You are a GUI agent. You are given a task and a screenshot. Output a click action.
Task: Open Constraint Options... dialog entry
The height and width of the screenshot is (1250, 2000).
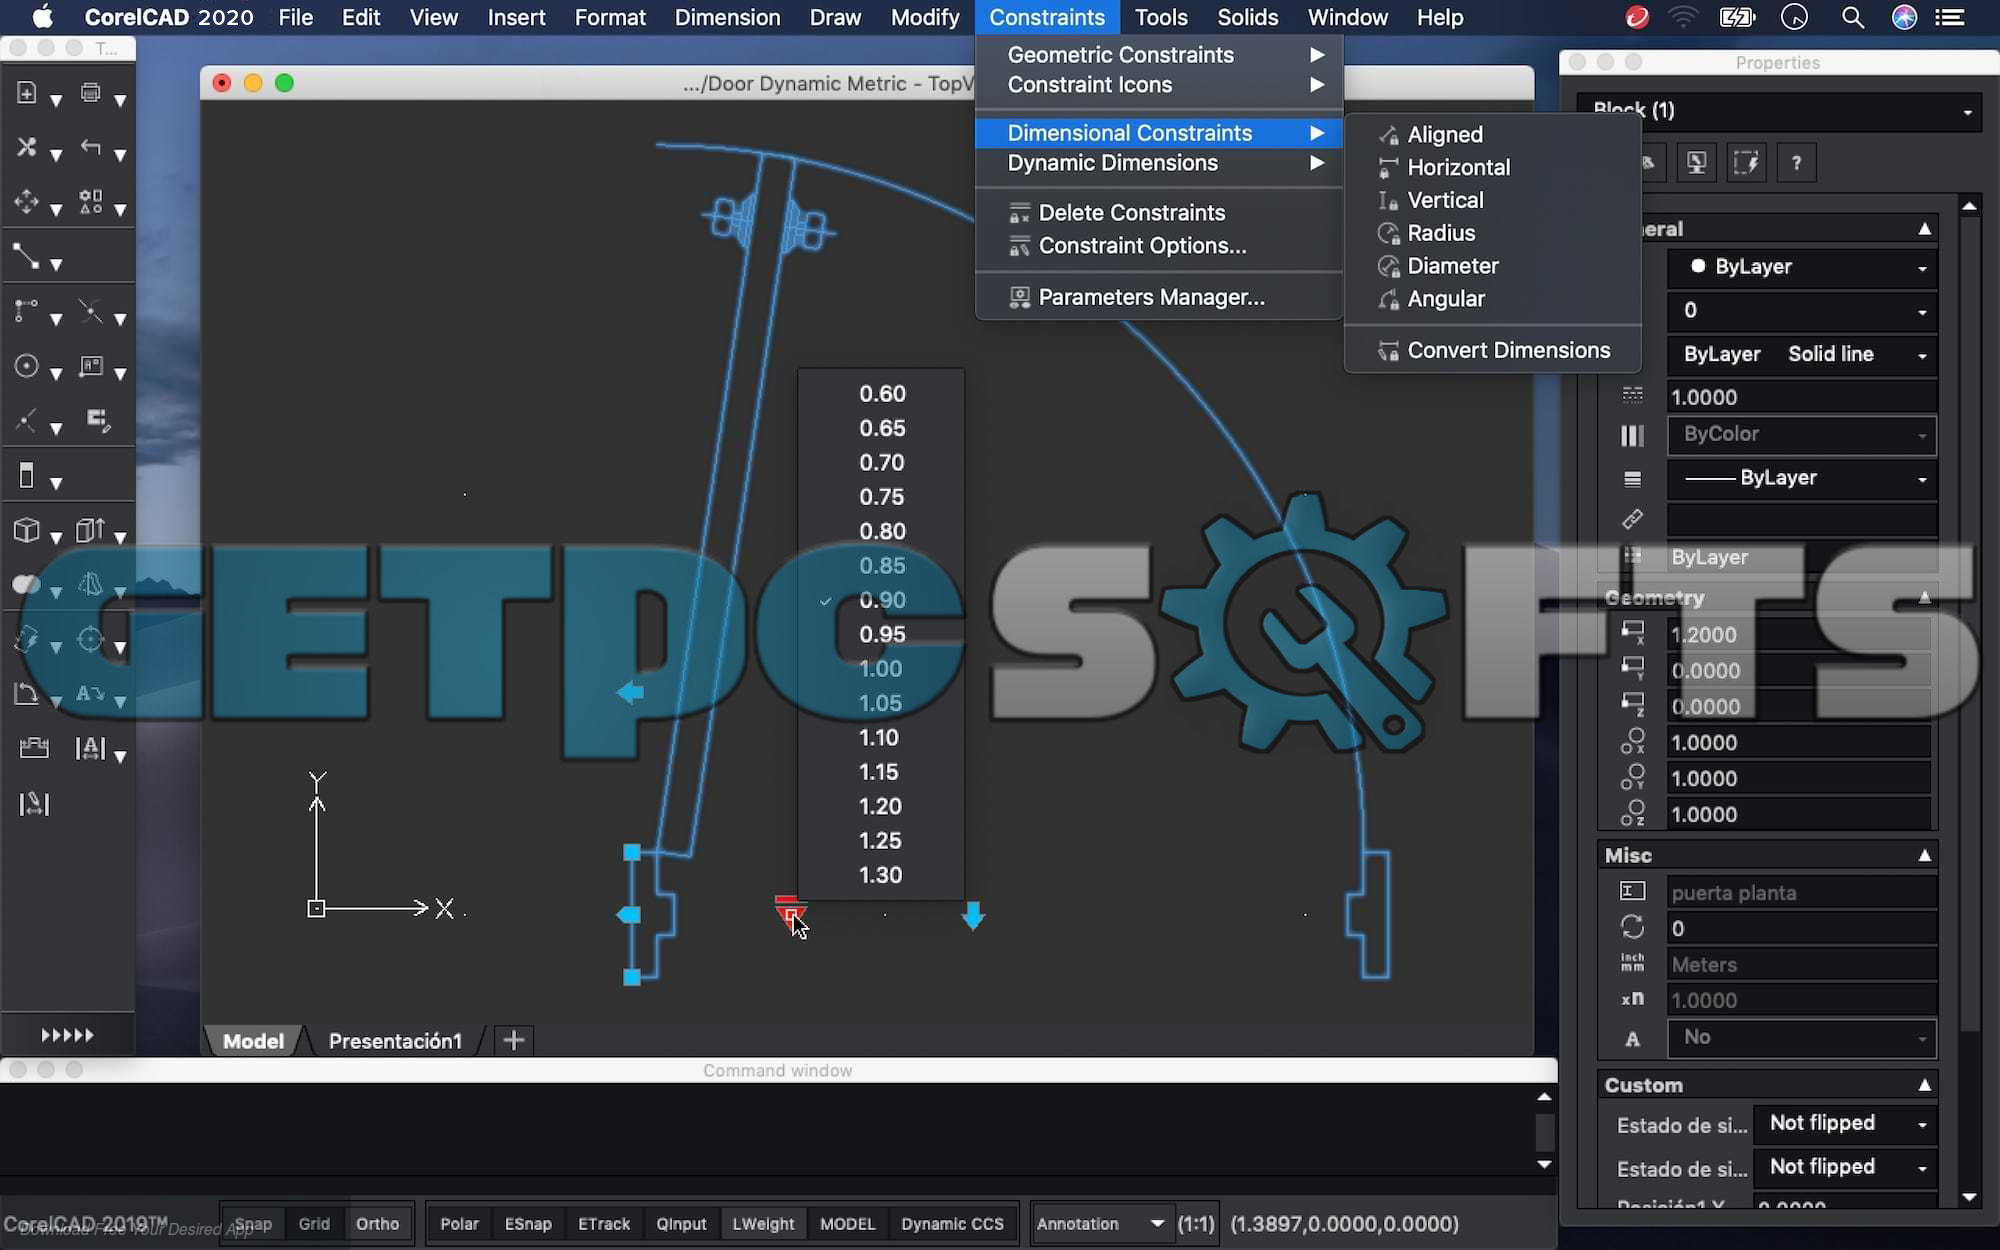click(x=1159, y=245)
